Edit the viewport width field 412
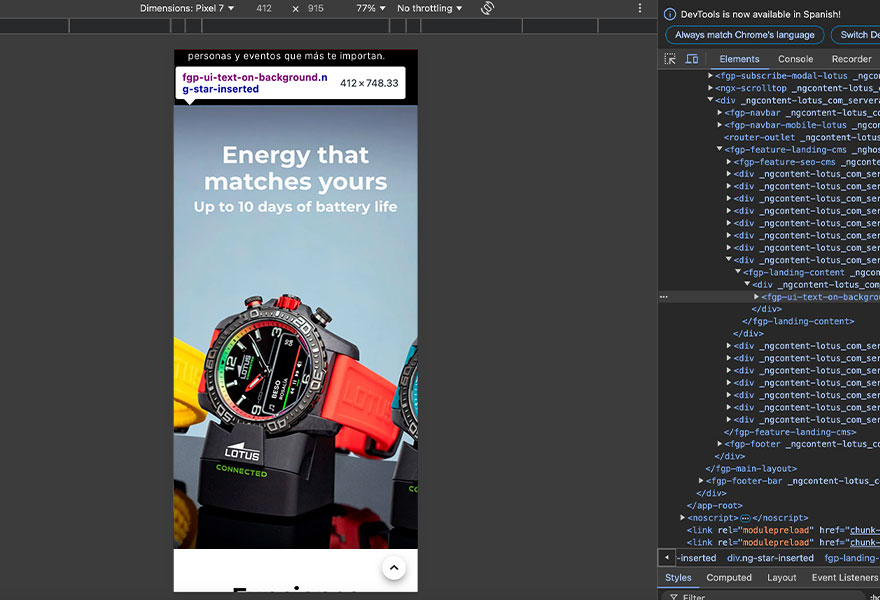The width and height of the screenshot is (880, 600). (x=264, y=8)
